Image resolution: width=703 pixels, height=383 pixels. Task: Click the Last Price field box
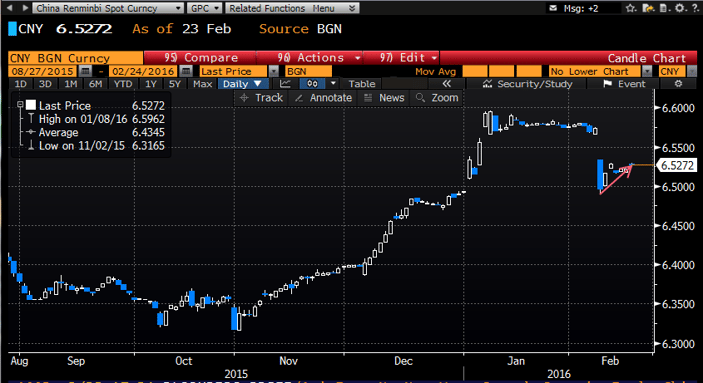[234, 71]
